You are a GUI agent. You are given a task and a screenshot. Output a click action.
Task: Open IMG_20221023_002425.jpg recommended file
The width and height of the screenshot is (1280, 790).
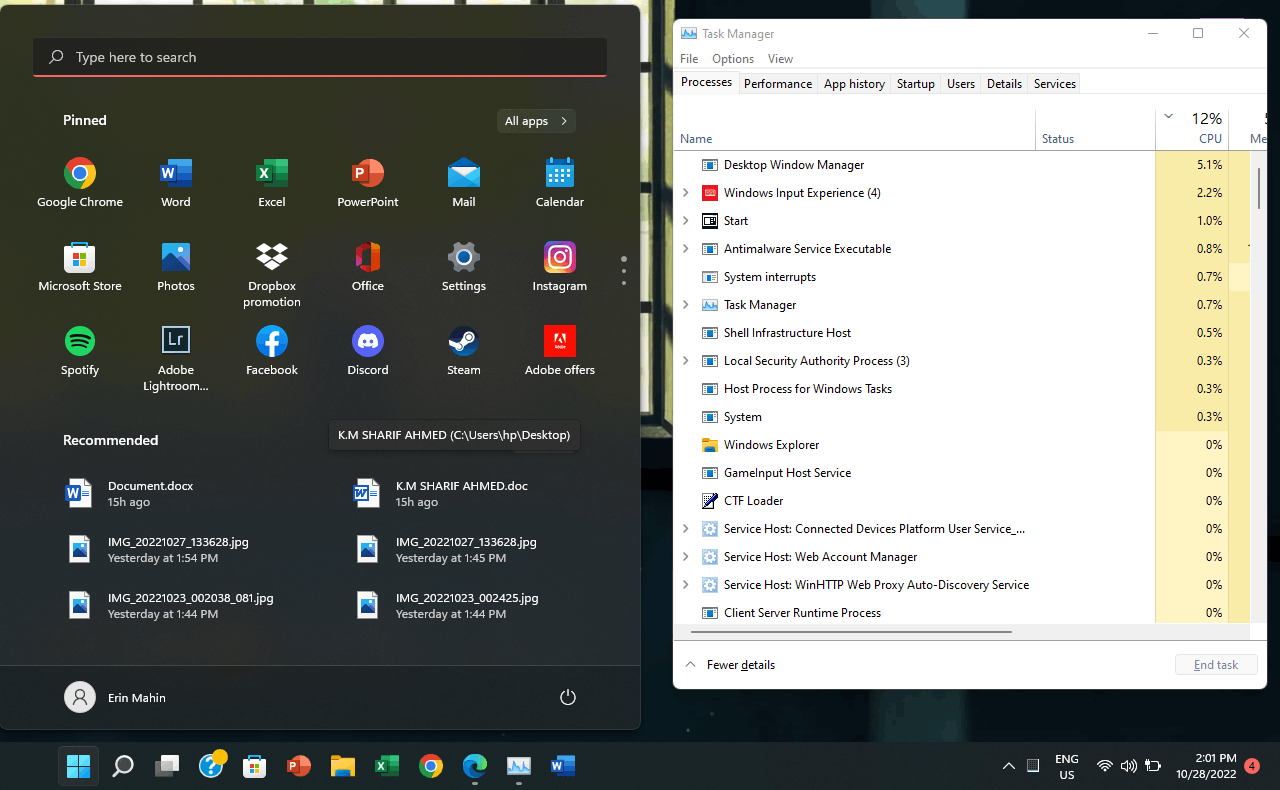(x=447, y=605)
